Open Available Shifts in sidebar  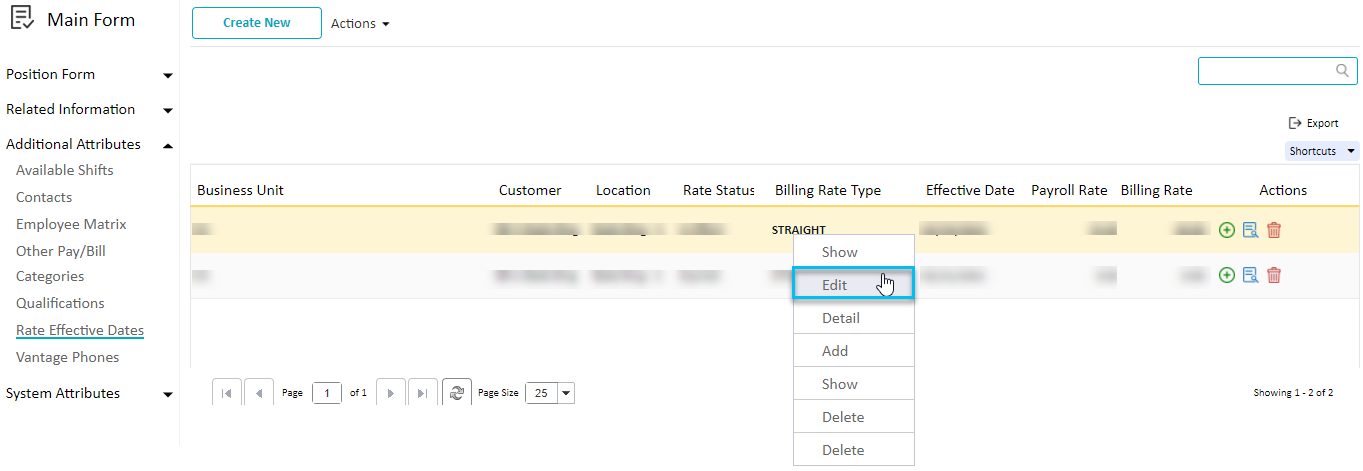point(65,170)
